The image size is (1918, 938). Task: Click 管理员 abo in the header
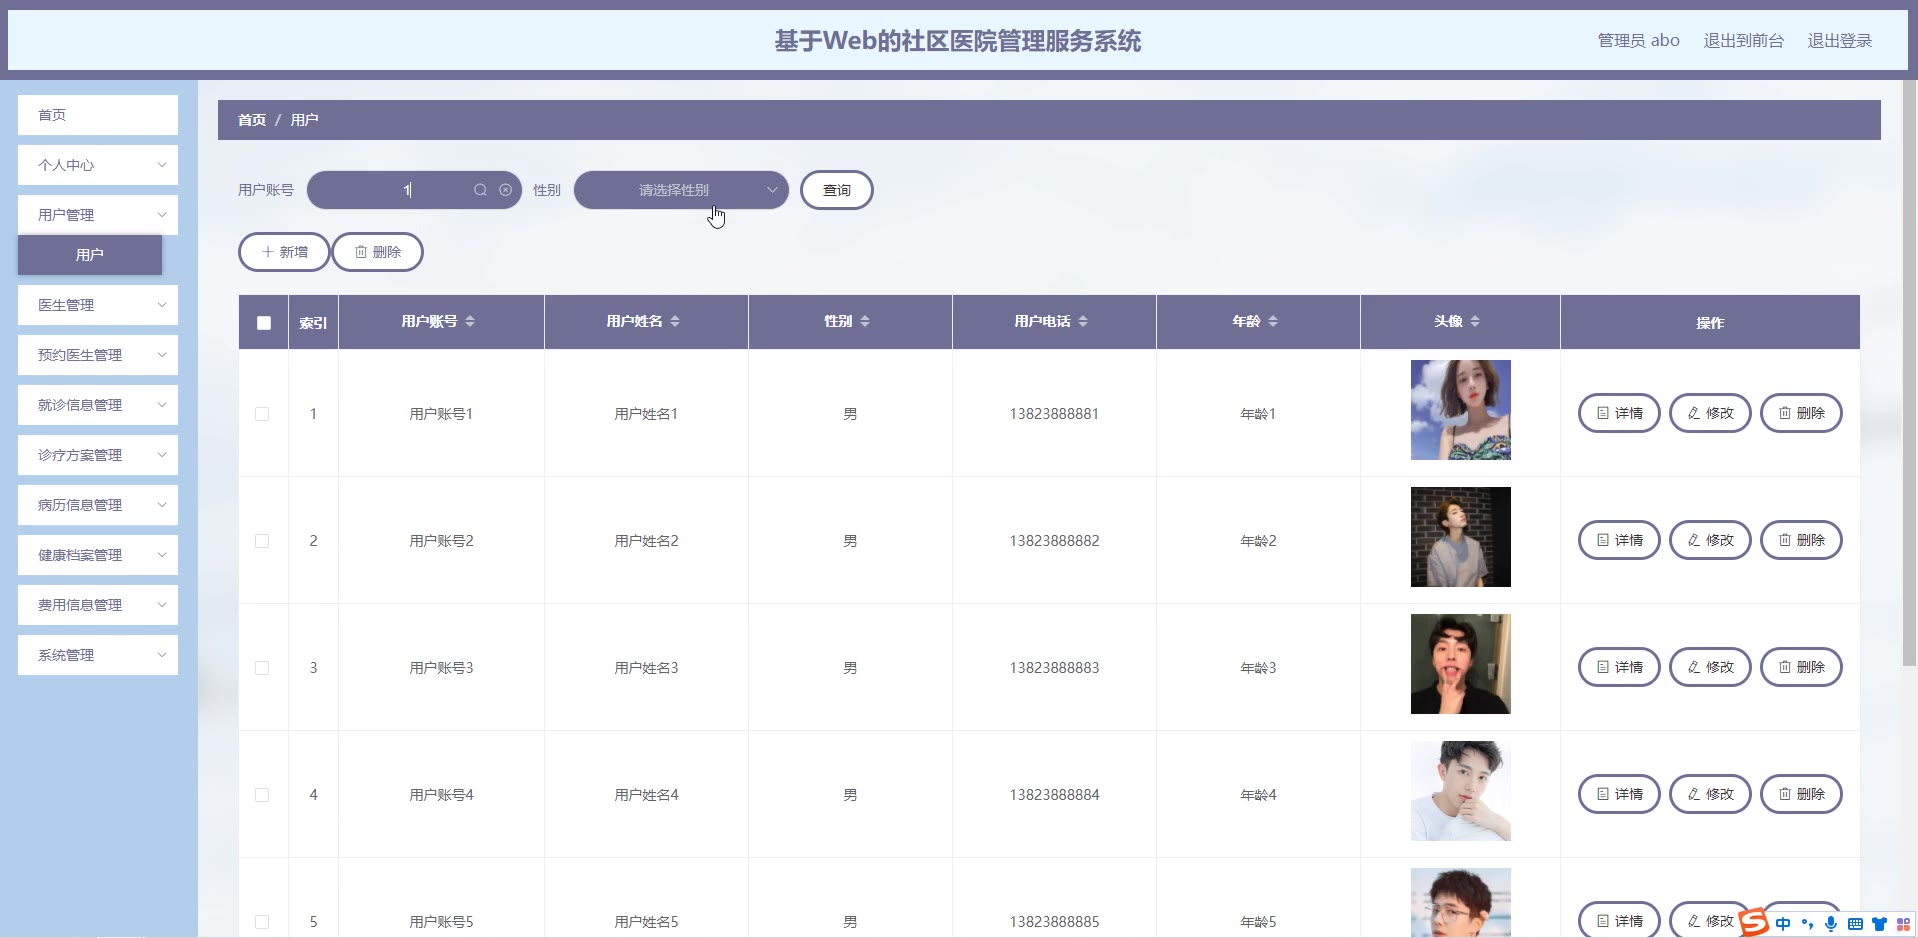pyautogui.click(x=1638, y=41)
